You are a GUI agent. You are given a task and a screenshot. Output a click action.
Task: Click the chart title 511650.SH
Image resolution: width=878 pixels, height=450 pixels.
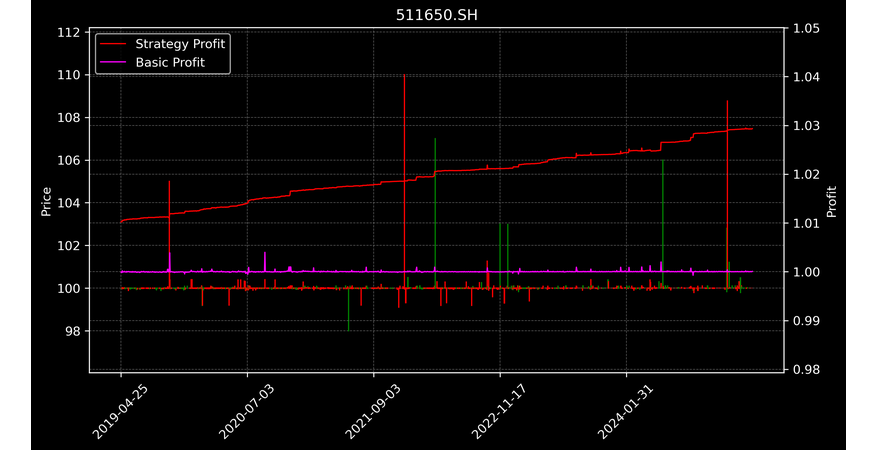point(437,15)
